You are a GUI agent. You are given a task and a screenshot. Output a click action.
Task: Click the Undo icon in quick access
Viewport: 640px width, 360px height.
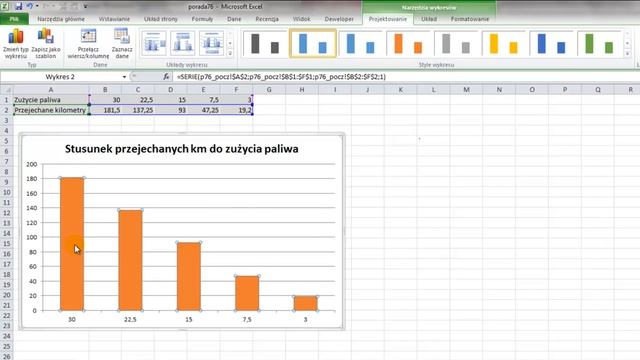click(x=29, y=6)
